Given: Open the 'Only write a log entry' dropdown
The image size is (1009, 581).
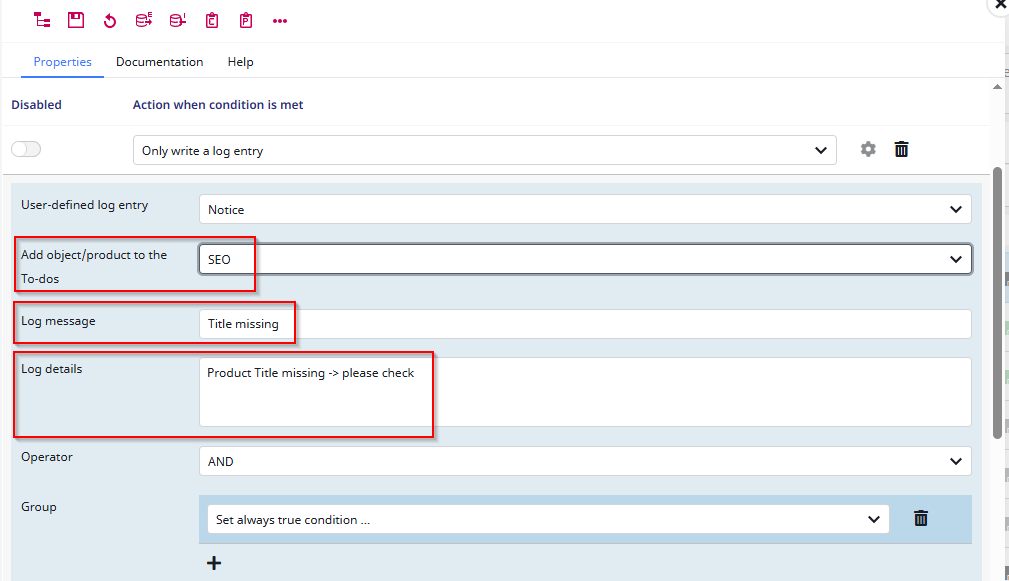Looking at the screenshot, I should pyautogui.click(x=484, y=149).
